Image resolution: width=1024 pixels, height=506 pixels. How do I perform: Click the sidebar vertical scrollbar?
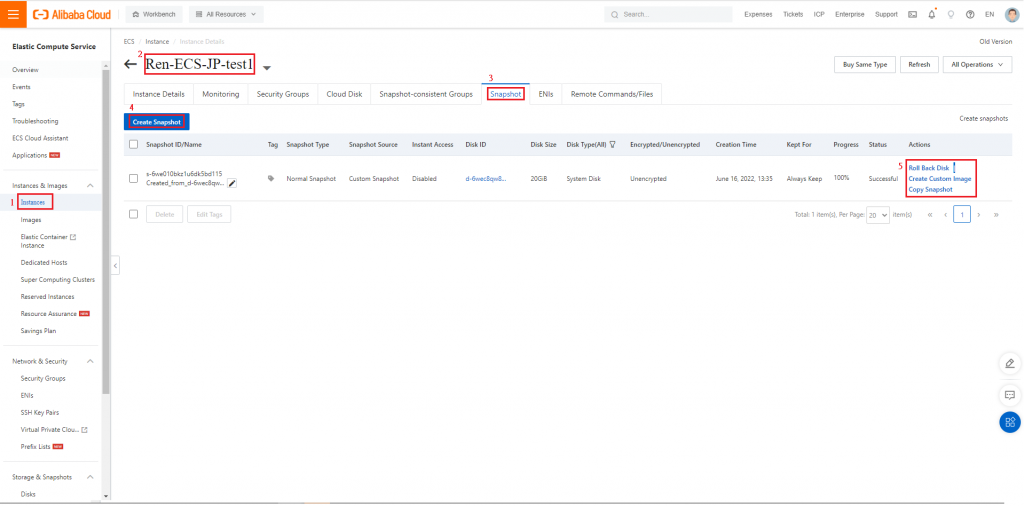pyautogui.click(x=106, y=232)
